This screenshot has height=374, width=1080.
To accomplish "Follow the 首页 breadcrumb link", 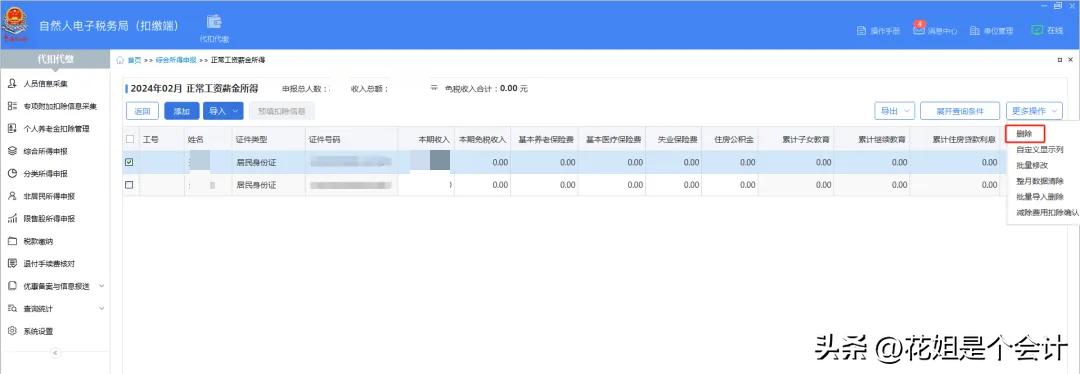I will click(134, 60).
